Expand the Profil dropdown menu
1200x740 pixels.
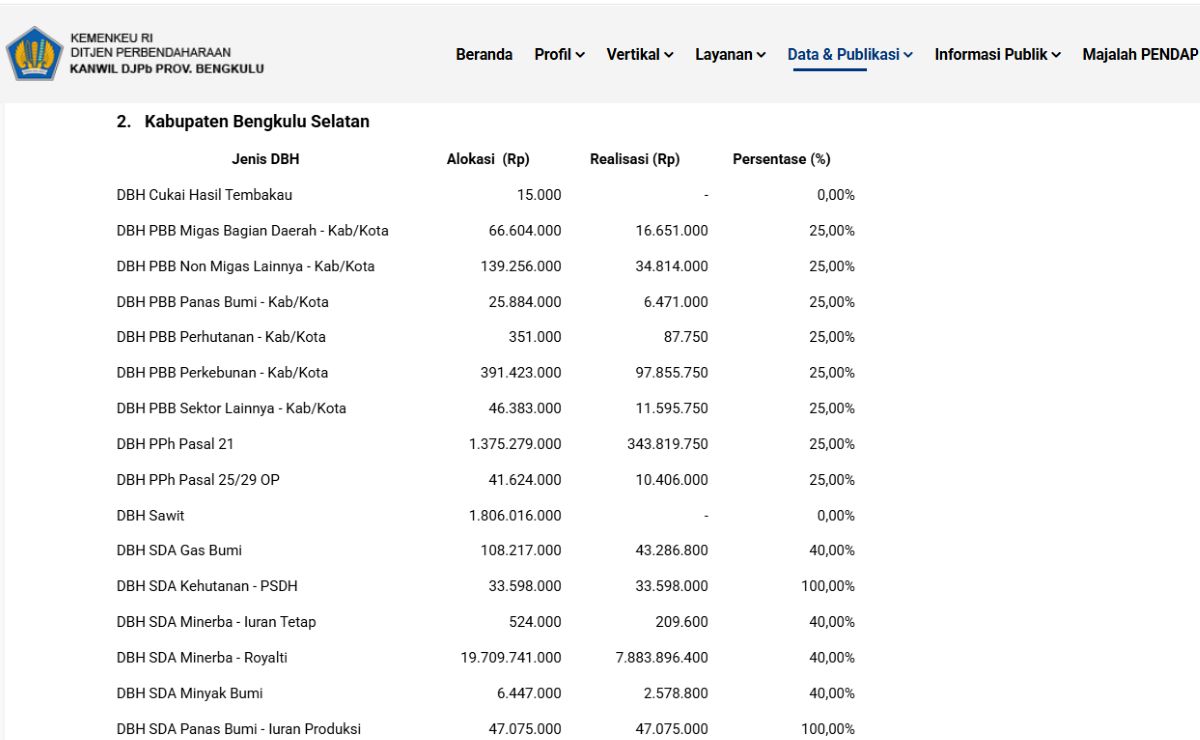point(560,55)
